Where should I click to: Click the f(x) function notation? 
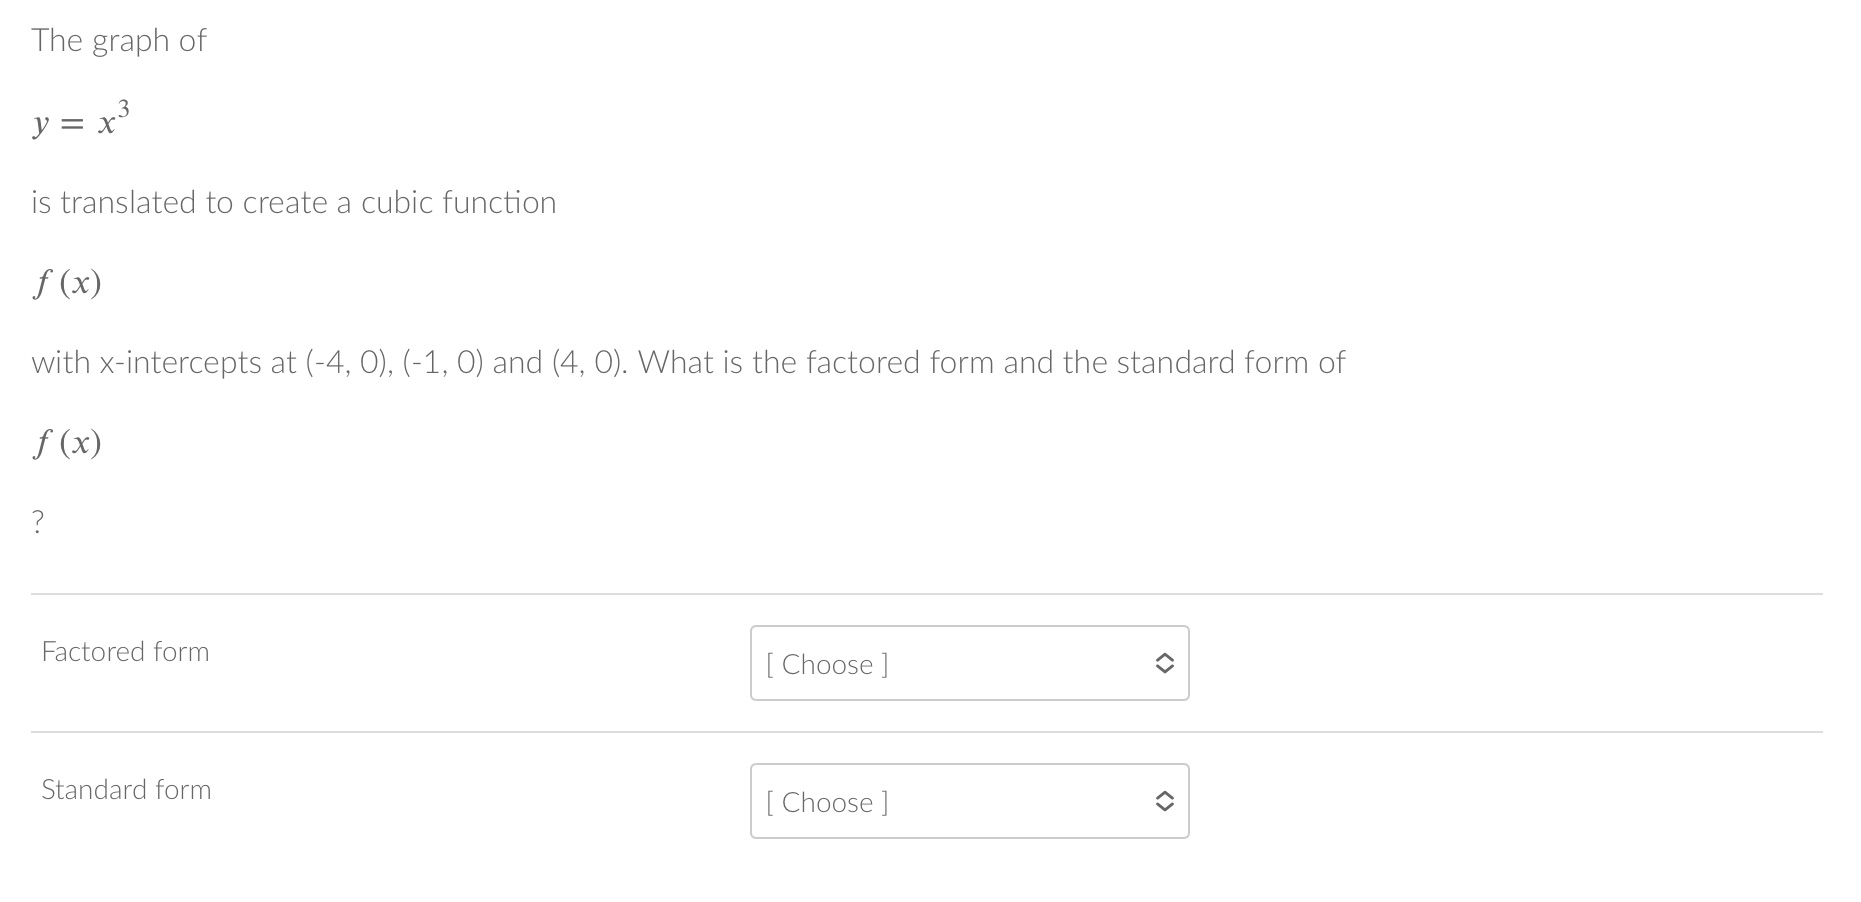66,283
